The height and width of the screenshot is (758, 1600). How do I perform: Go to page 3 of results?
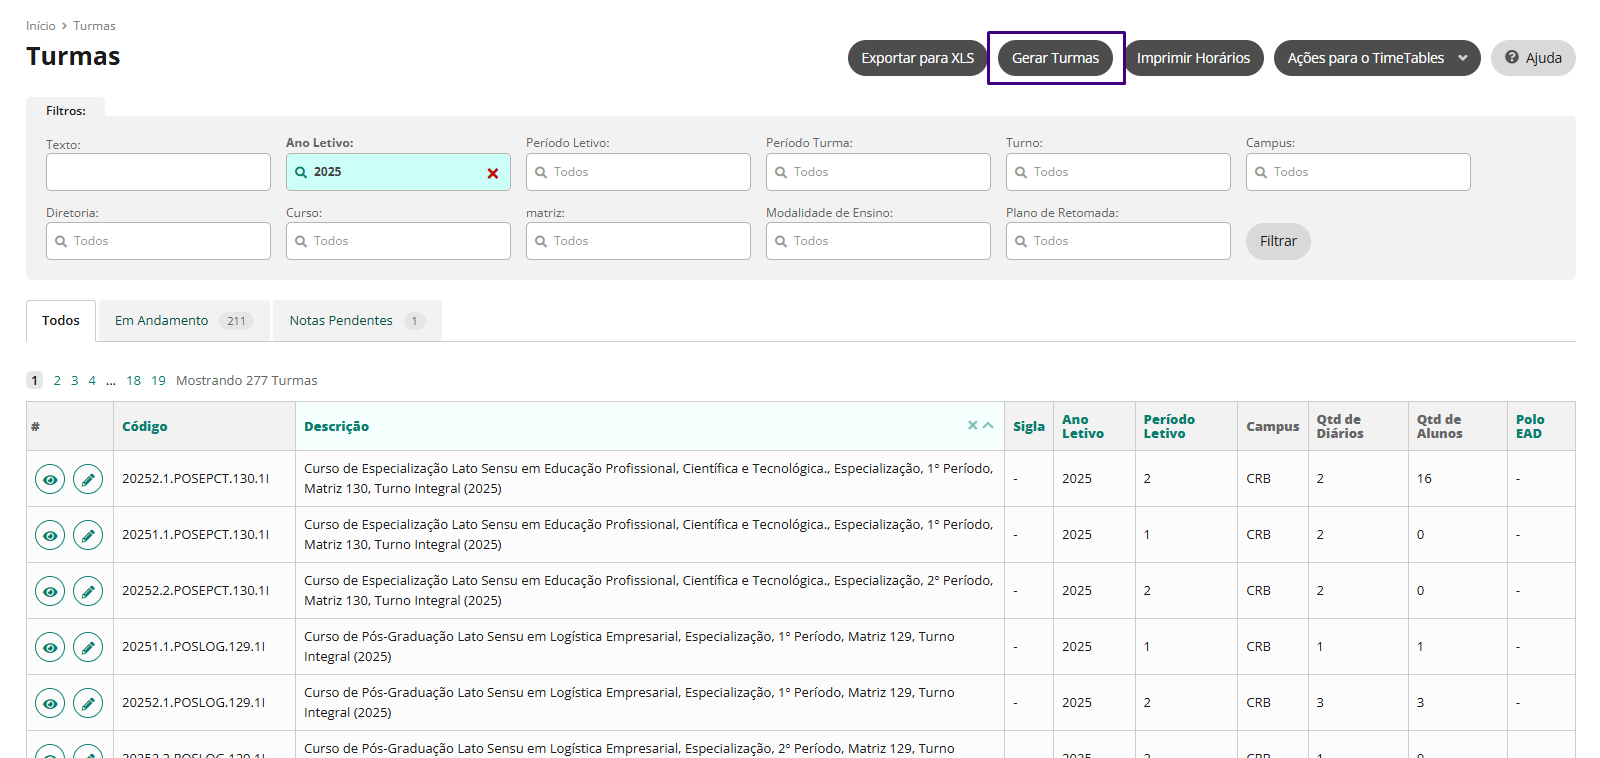pos(74,380)
